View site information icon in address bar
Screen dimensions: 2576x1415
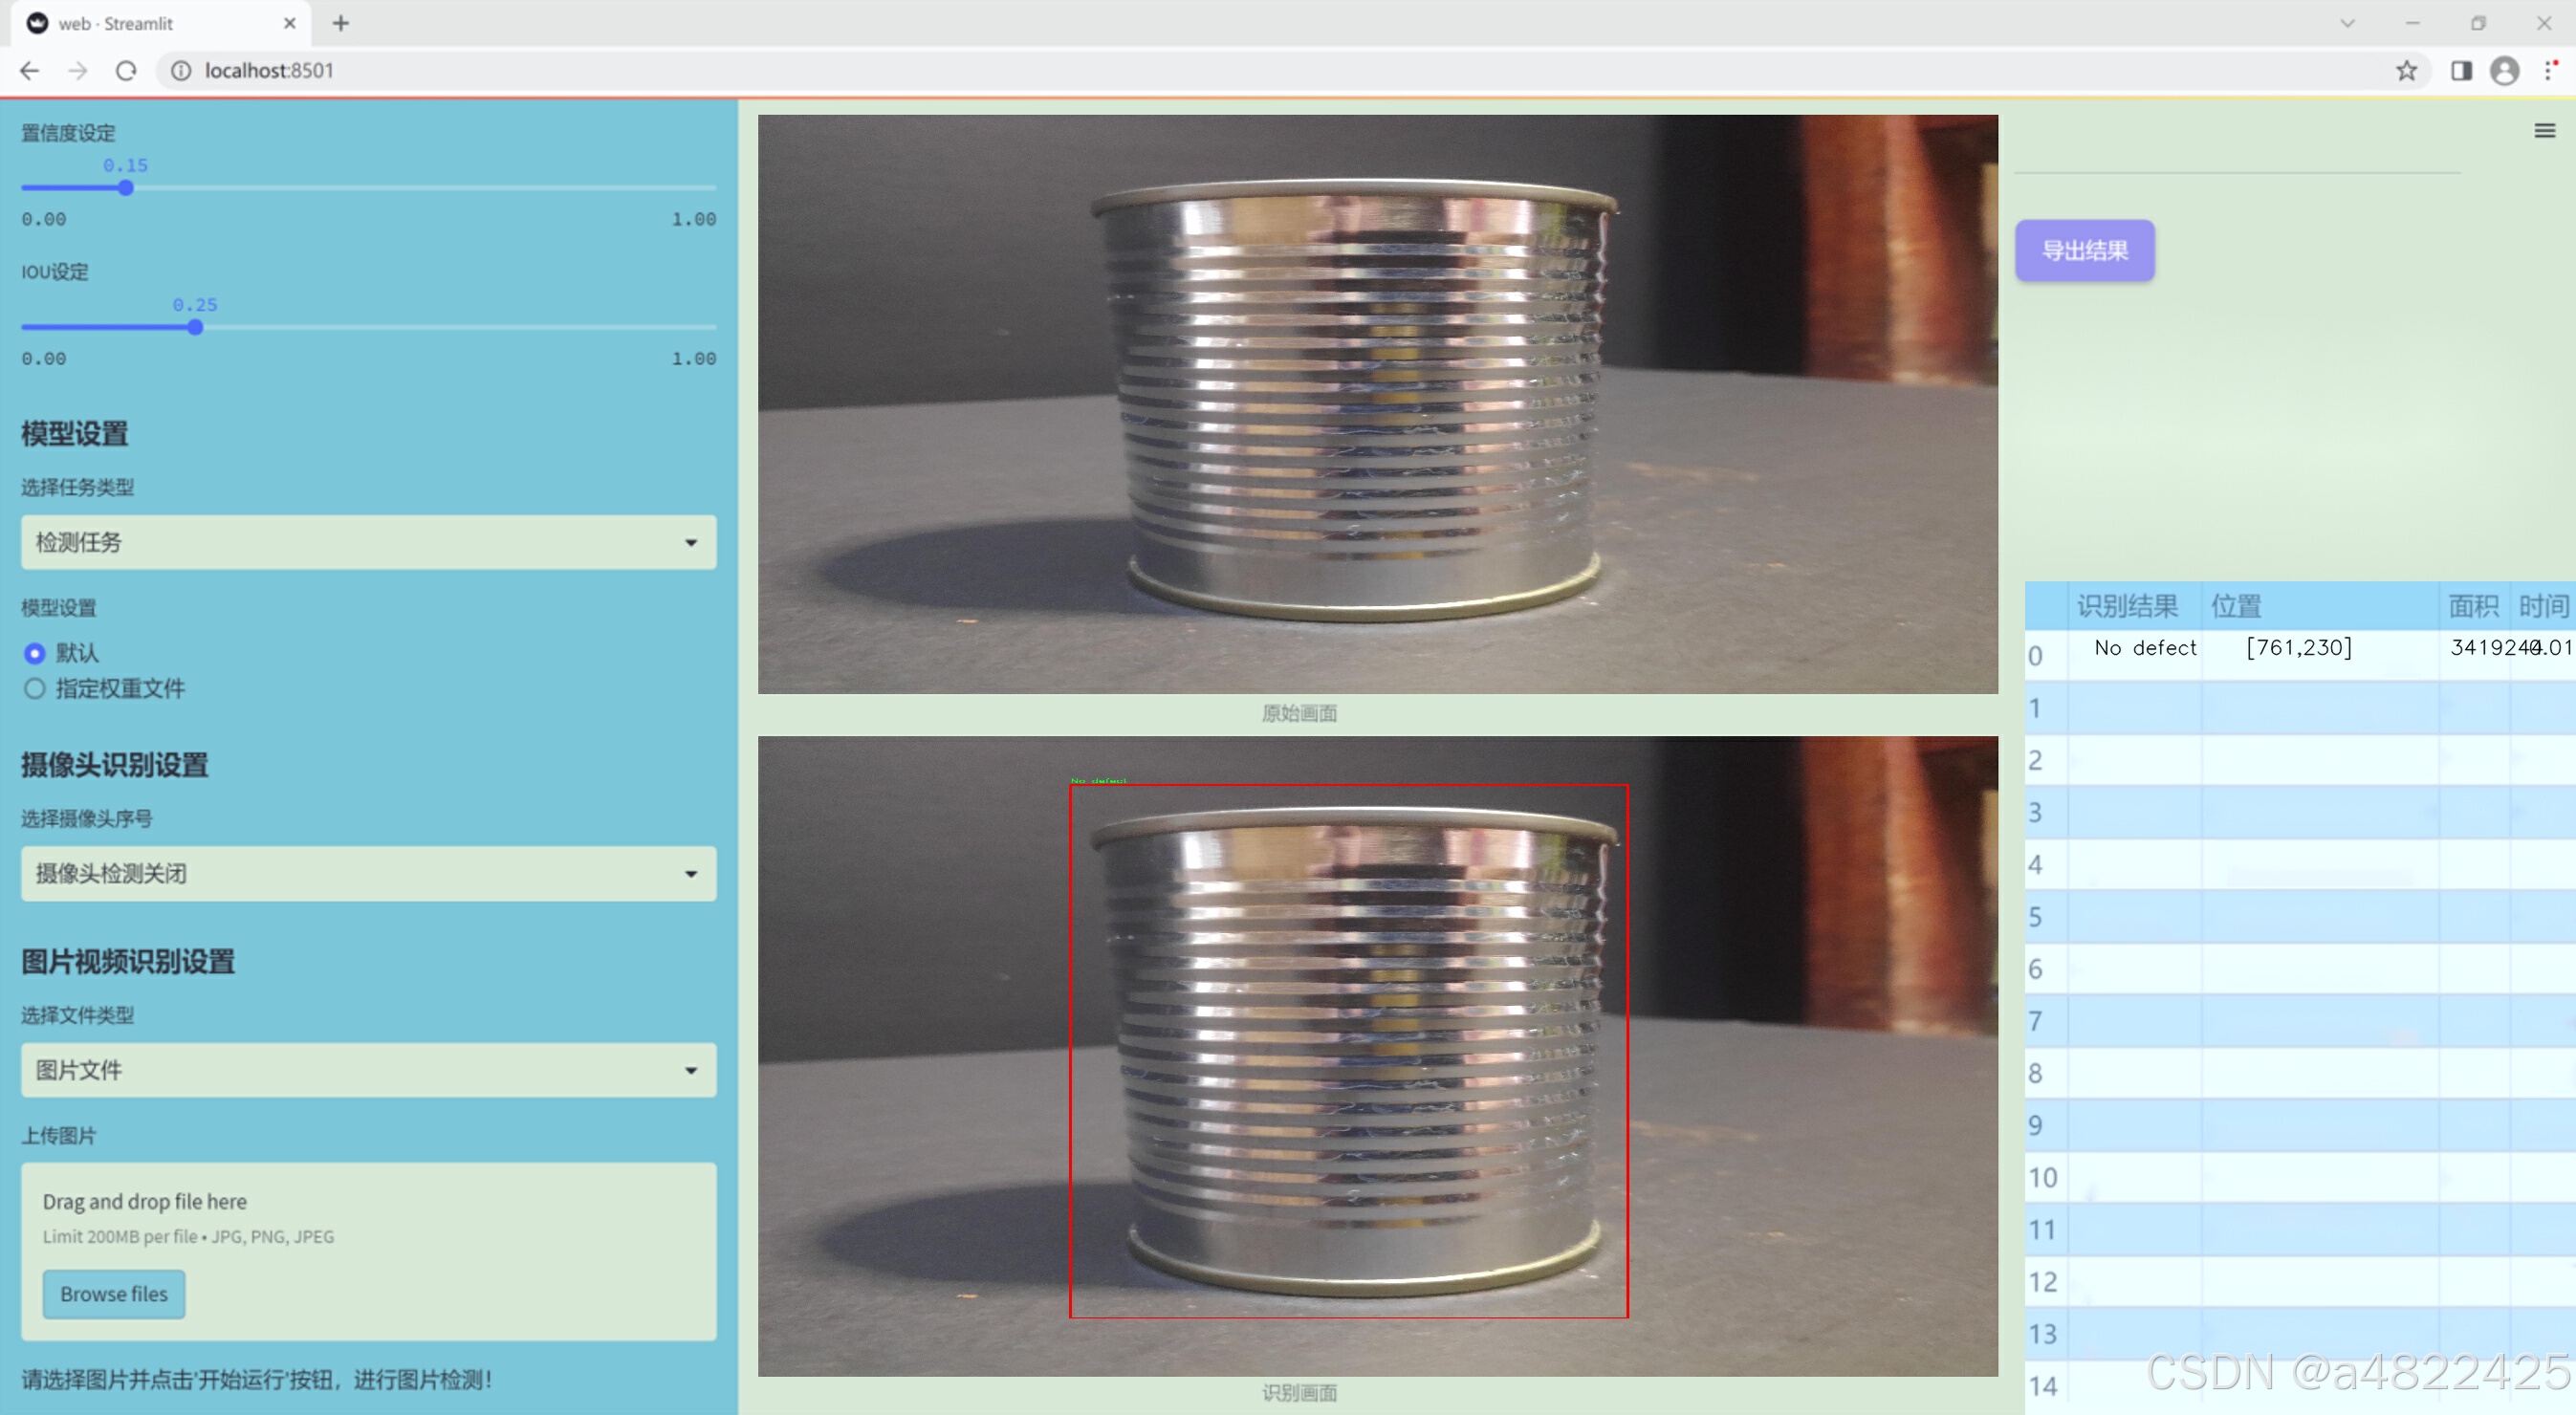[181, 70]
